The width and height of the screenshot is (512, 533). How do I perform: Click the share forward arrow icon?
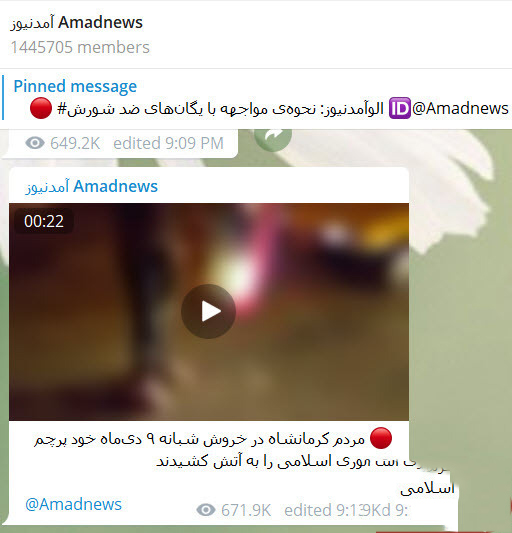coord(273,137)
